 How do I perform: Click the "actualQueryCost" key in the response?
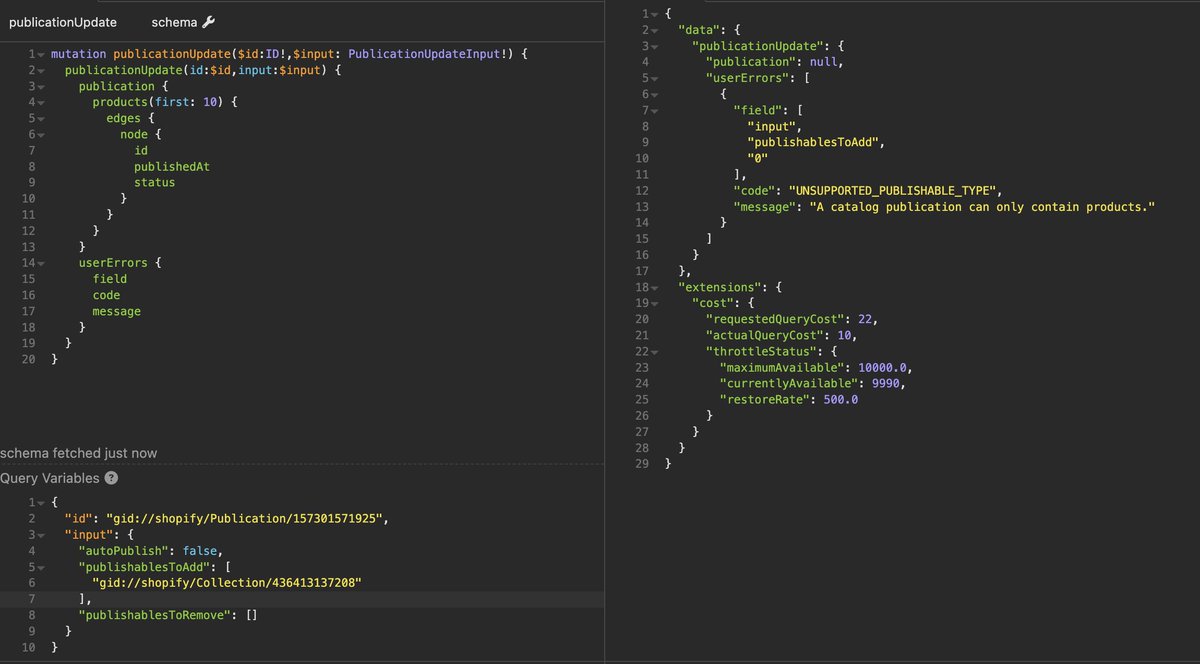[763, 335]
